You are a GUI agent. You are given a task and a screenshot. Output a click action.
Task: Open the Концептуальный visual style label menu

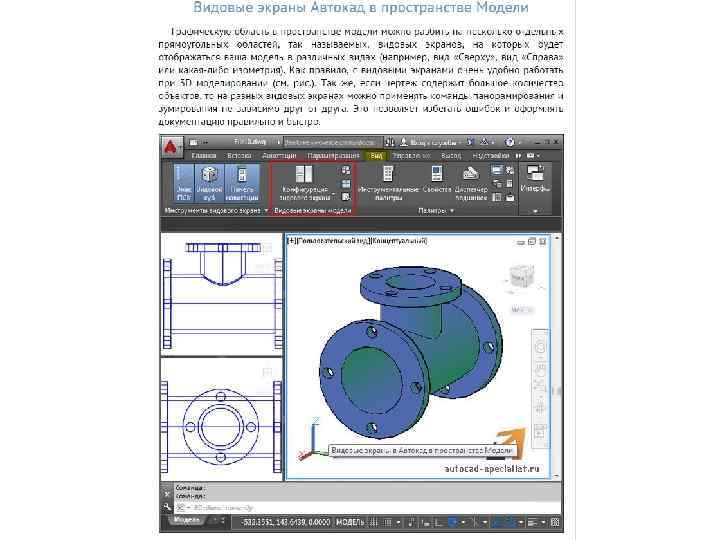pyautogui.click(x=399, y=241)
